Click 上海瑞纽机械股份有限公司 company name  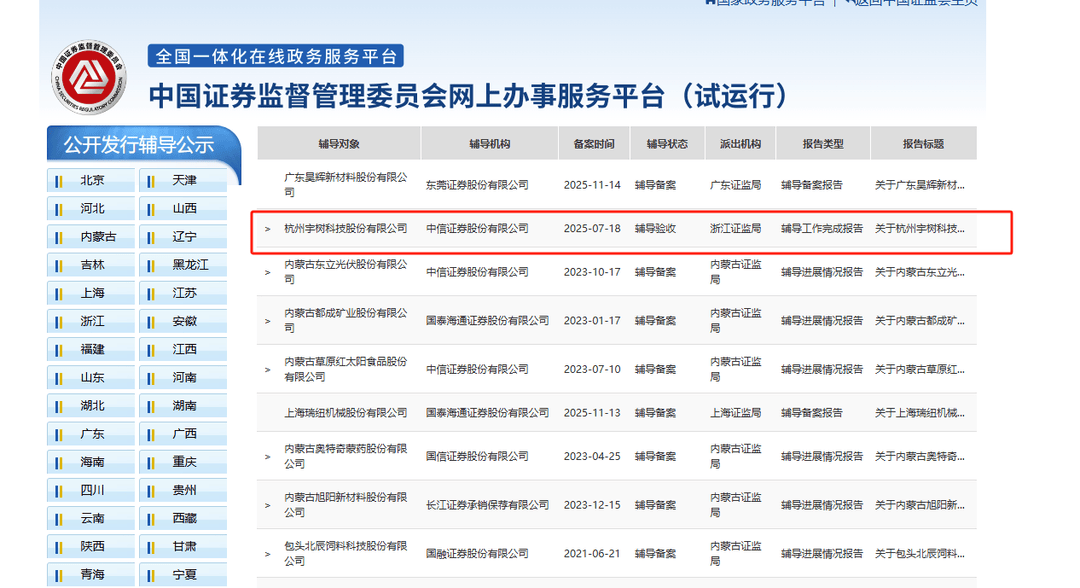[x=346, y=413]
